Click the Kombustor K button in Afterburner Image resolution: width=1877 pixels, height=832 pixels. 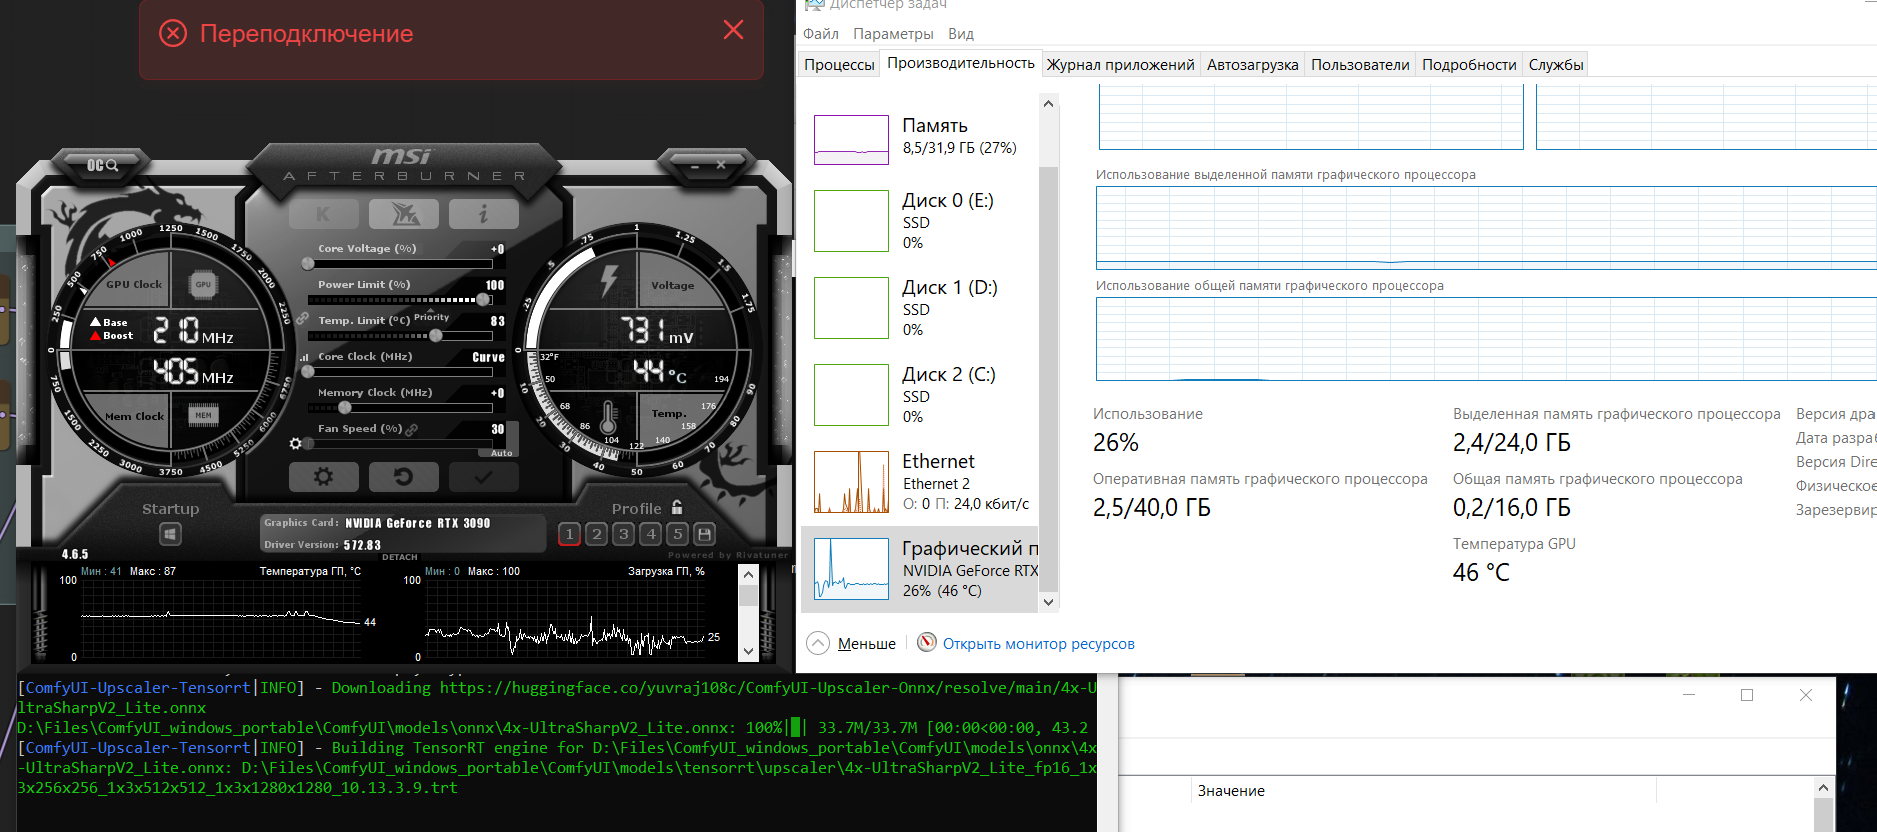click(x=323, y=213)
